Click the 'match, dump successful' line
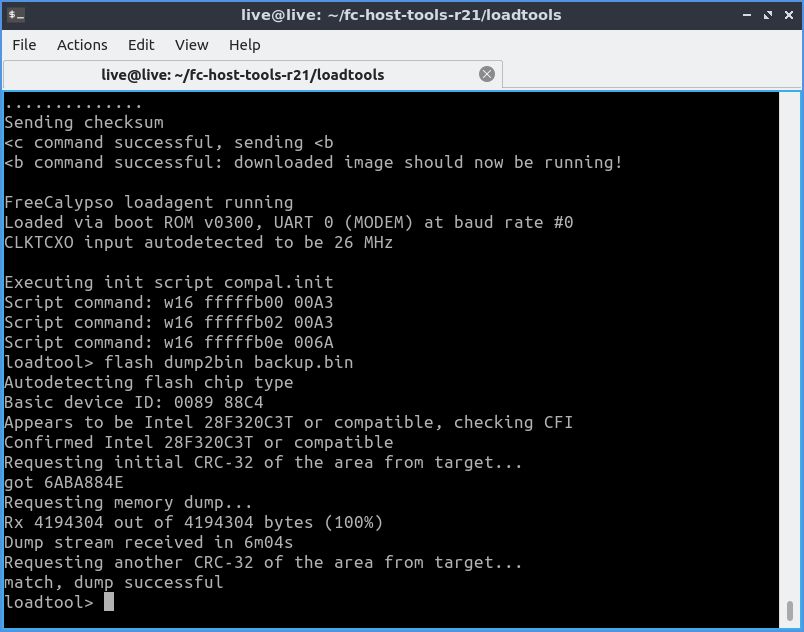Viewport: 804px width, 632px height. [x=114, y=582]
